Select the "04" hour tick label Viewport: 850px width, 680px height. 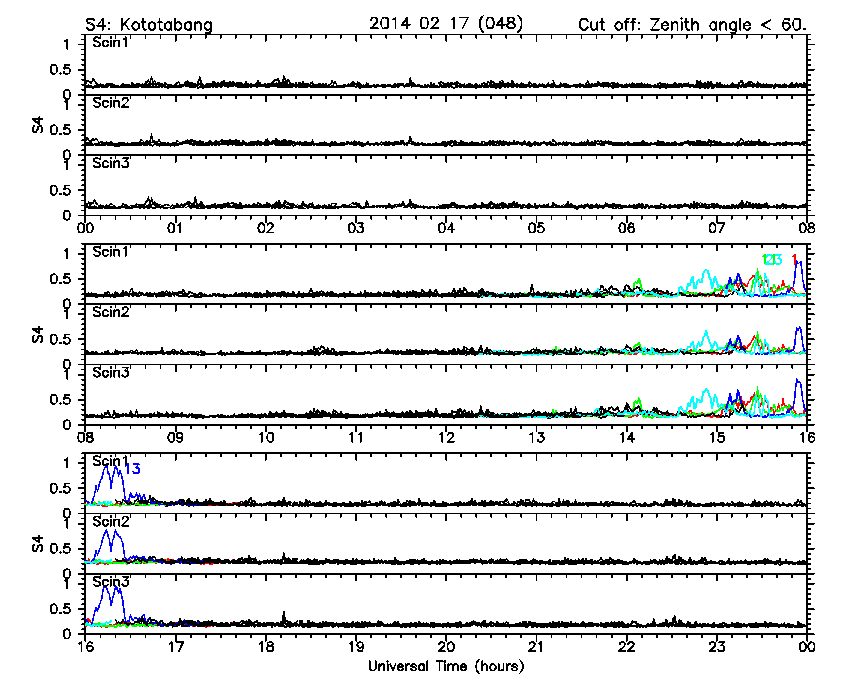(x=446, y=228)
